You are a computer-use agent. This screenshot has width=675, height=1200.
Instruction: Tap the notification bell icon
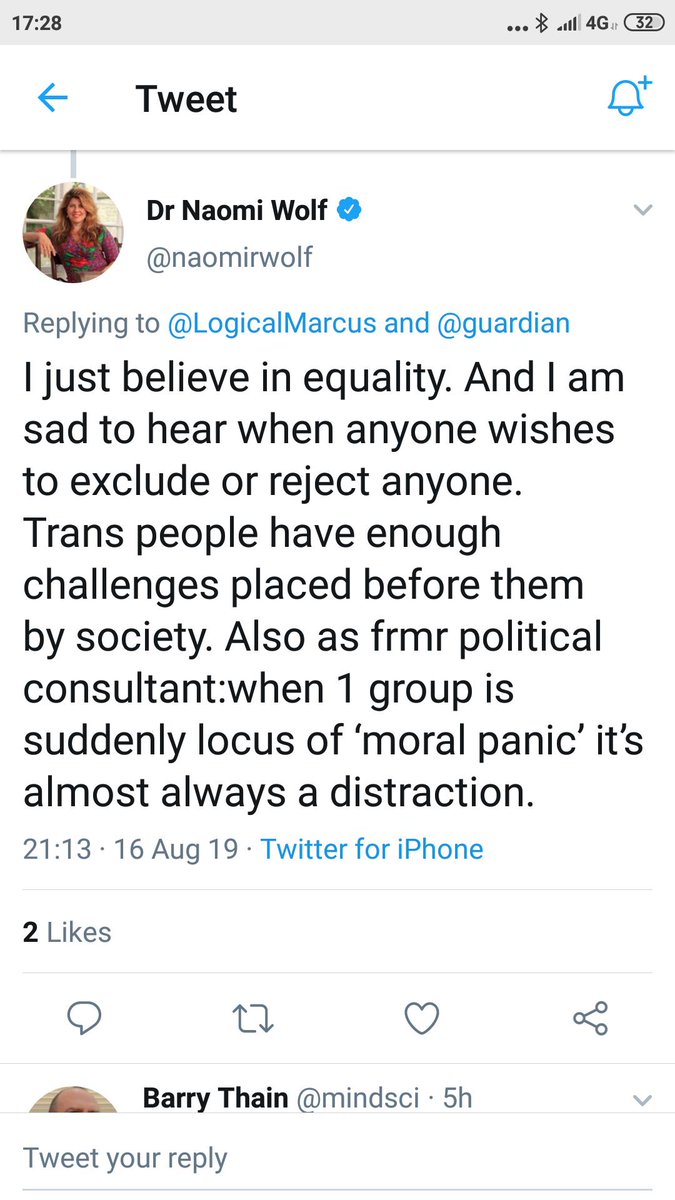pyautogui.click(x=628, y=97)
